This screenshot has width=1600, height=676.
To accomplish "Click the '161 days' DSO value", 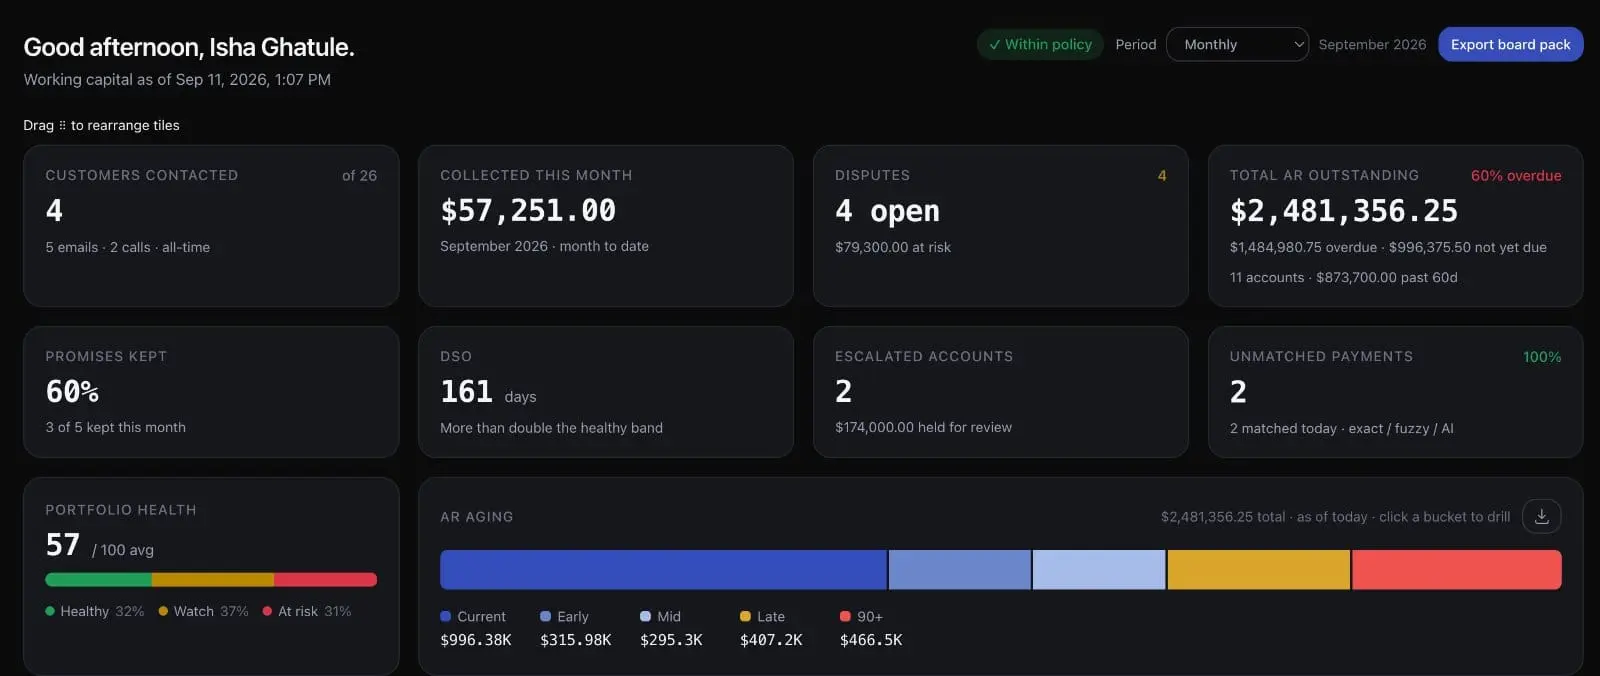I will 488,392.
